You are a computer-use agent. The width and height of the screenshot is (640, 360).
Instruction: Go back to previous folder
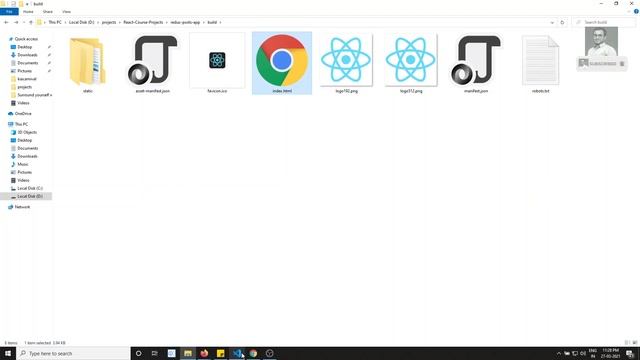[x=6, y=22]
